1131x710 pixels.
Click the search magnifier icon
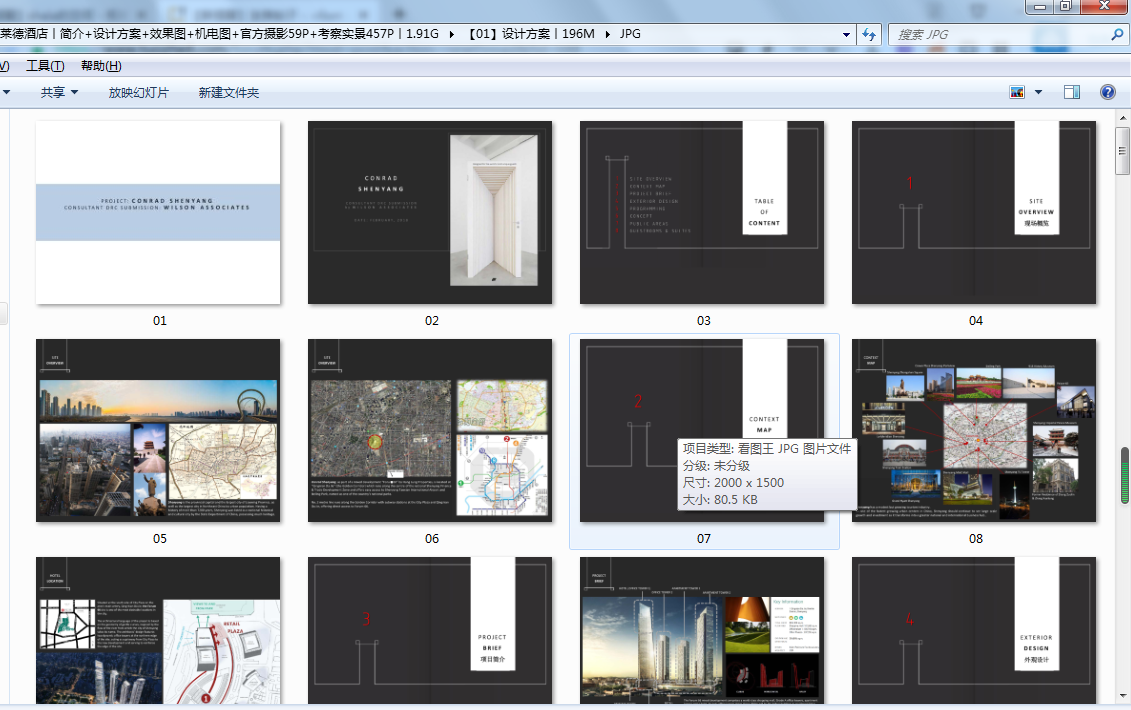click(x=1117, y=34)
